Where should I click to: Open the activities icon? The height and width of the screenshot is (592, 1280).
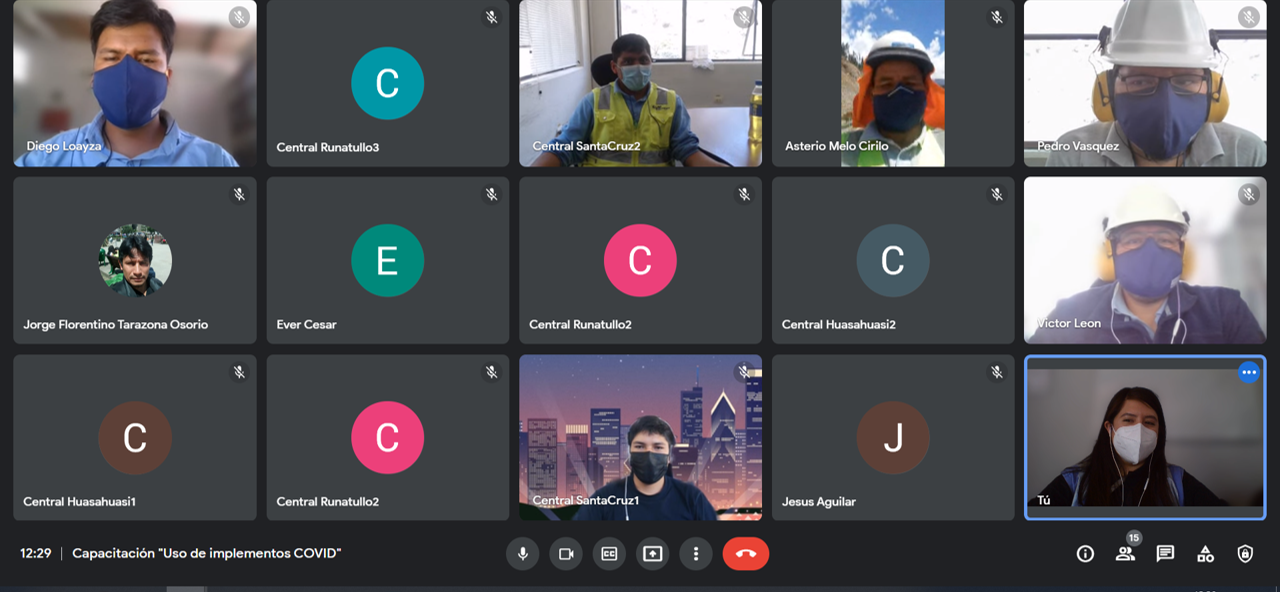coord(1205,554)
